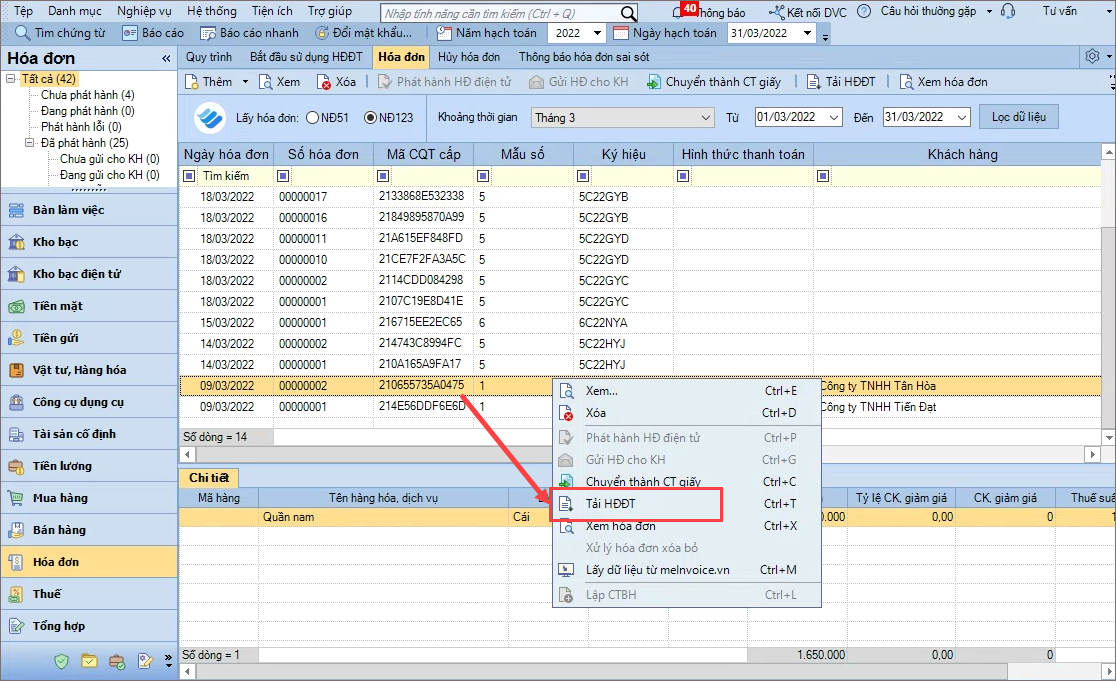
Task: Open Mua hàng sidebar module
Action: click(x=89, y=498)
